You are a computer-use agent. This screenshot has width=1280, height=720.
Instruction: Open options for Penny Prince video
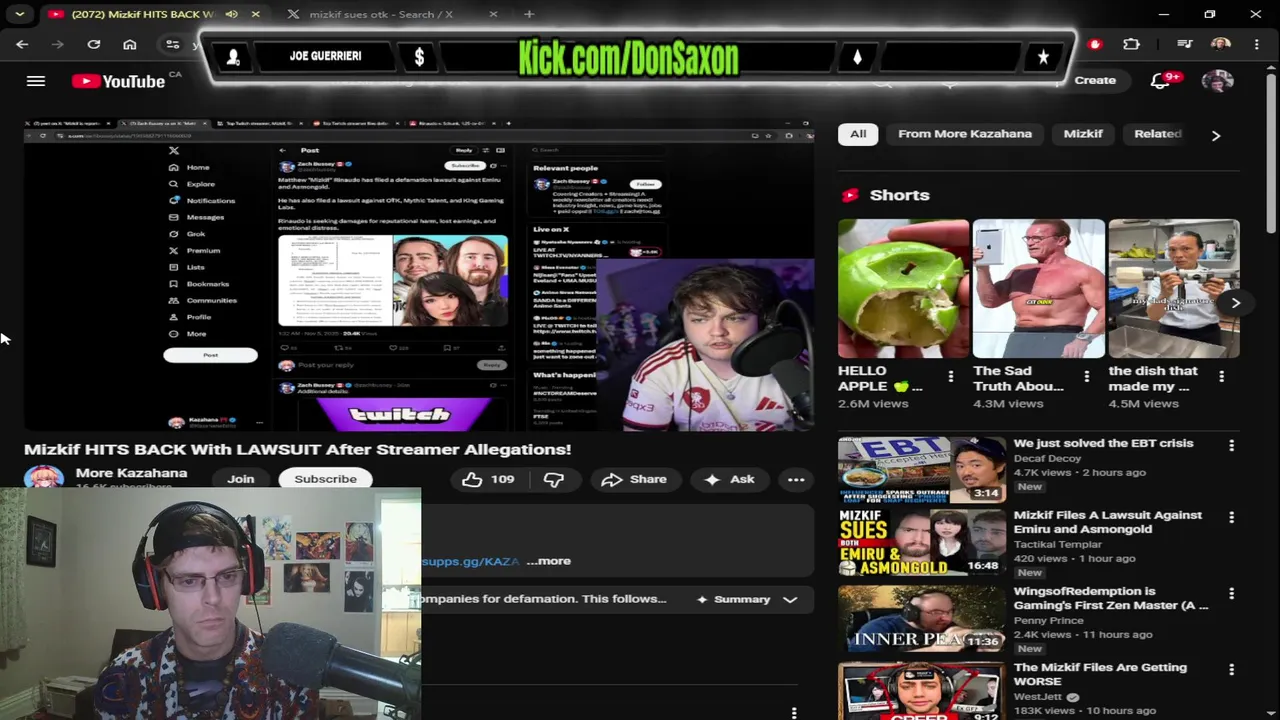1231,593
